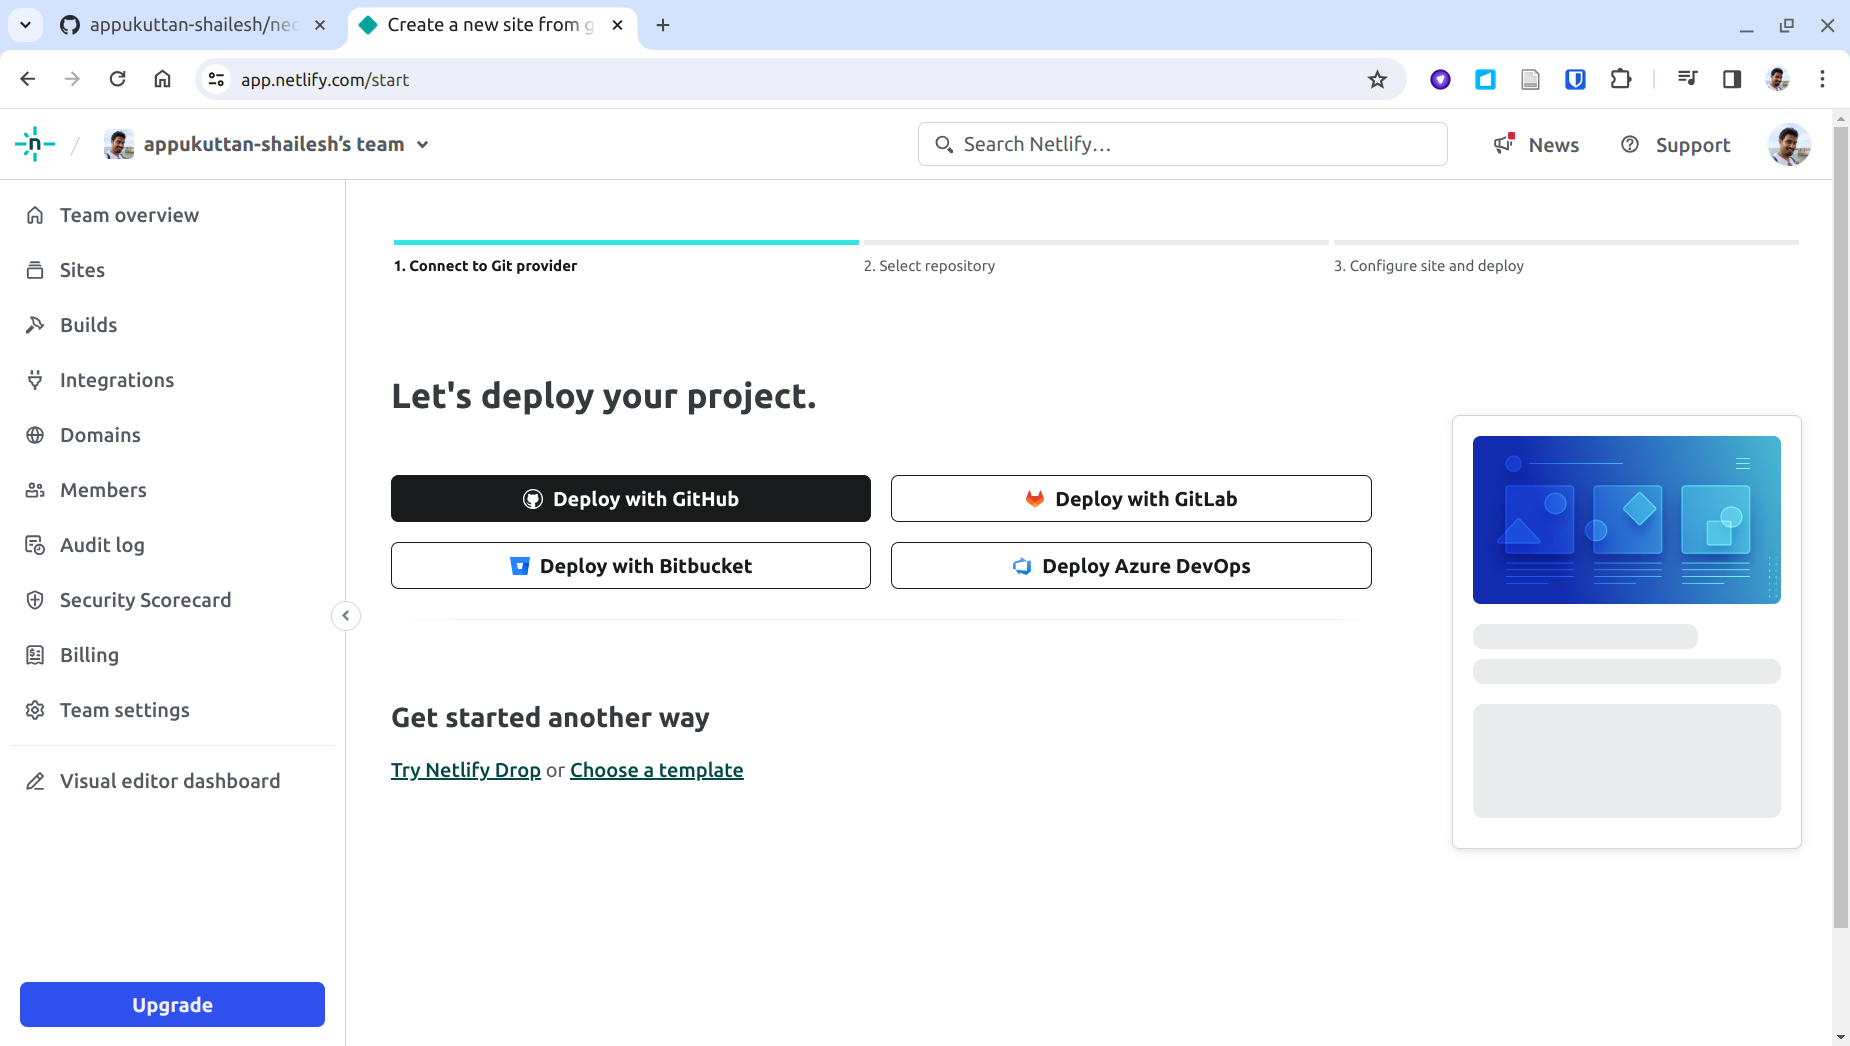Viewport: 1850px width, 1046px height.
Task: Open Domains via the globe icon
Action: click(34, 434)
